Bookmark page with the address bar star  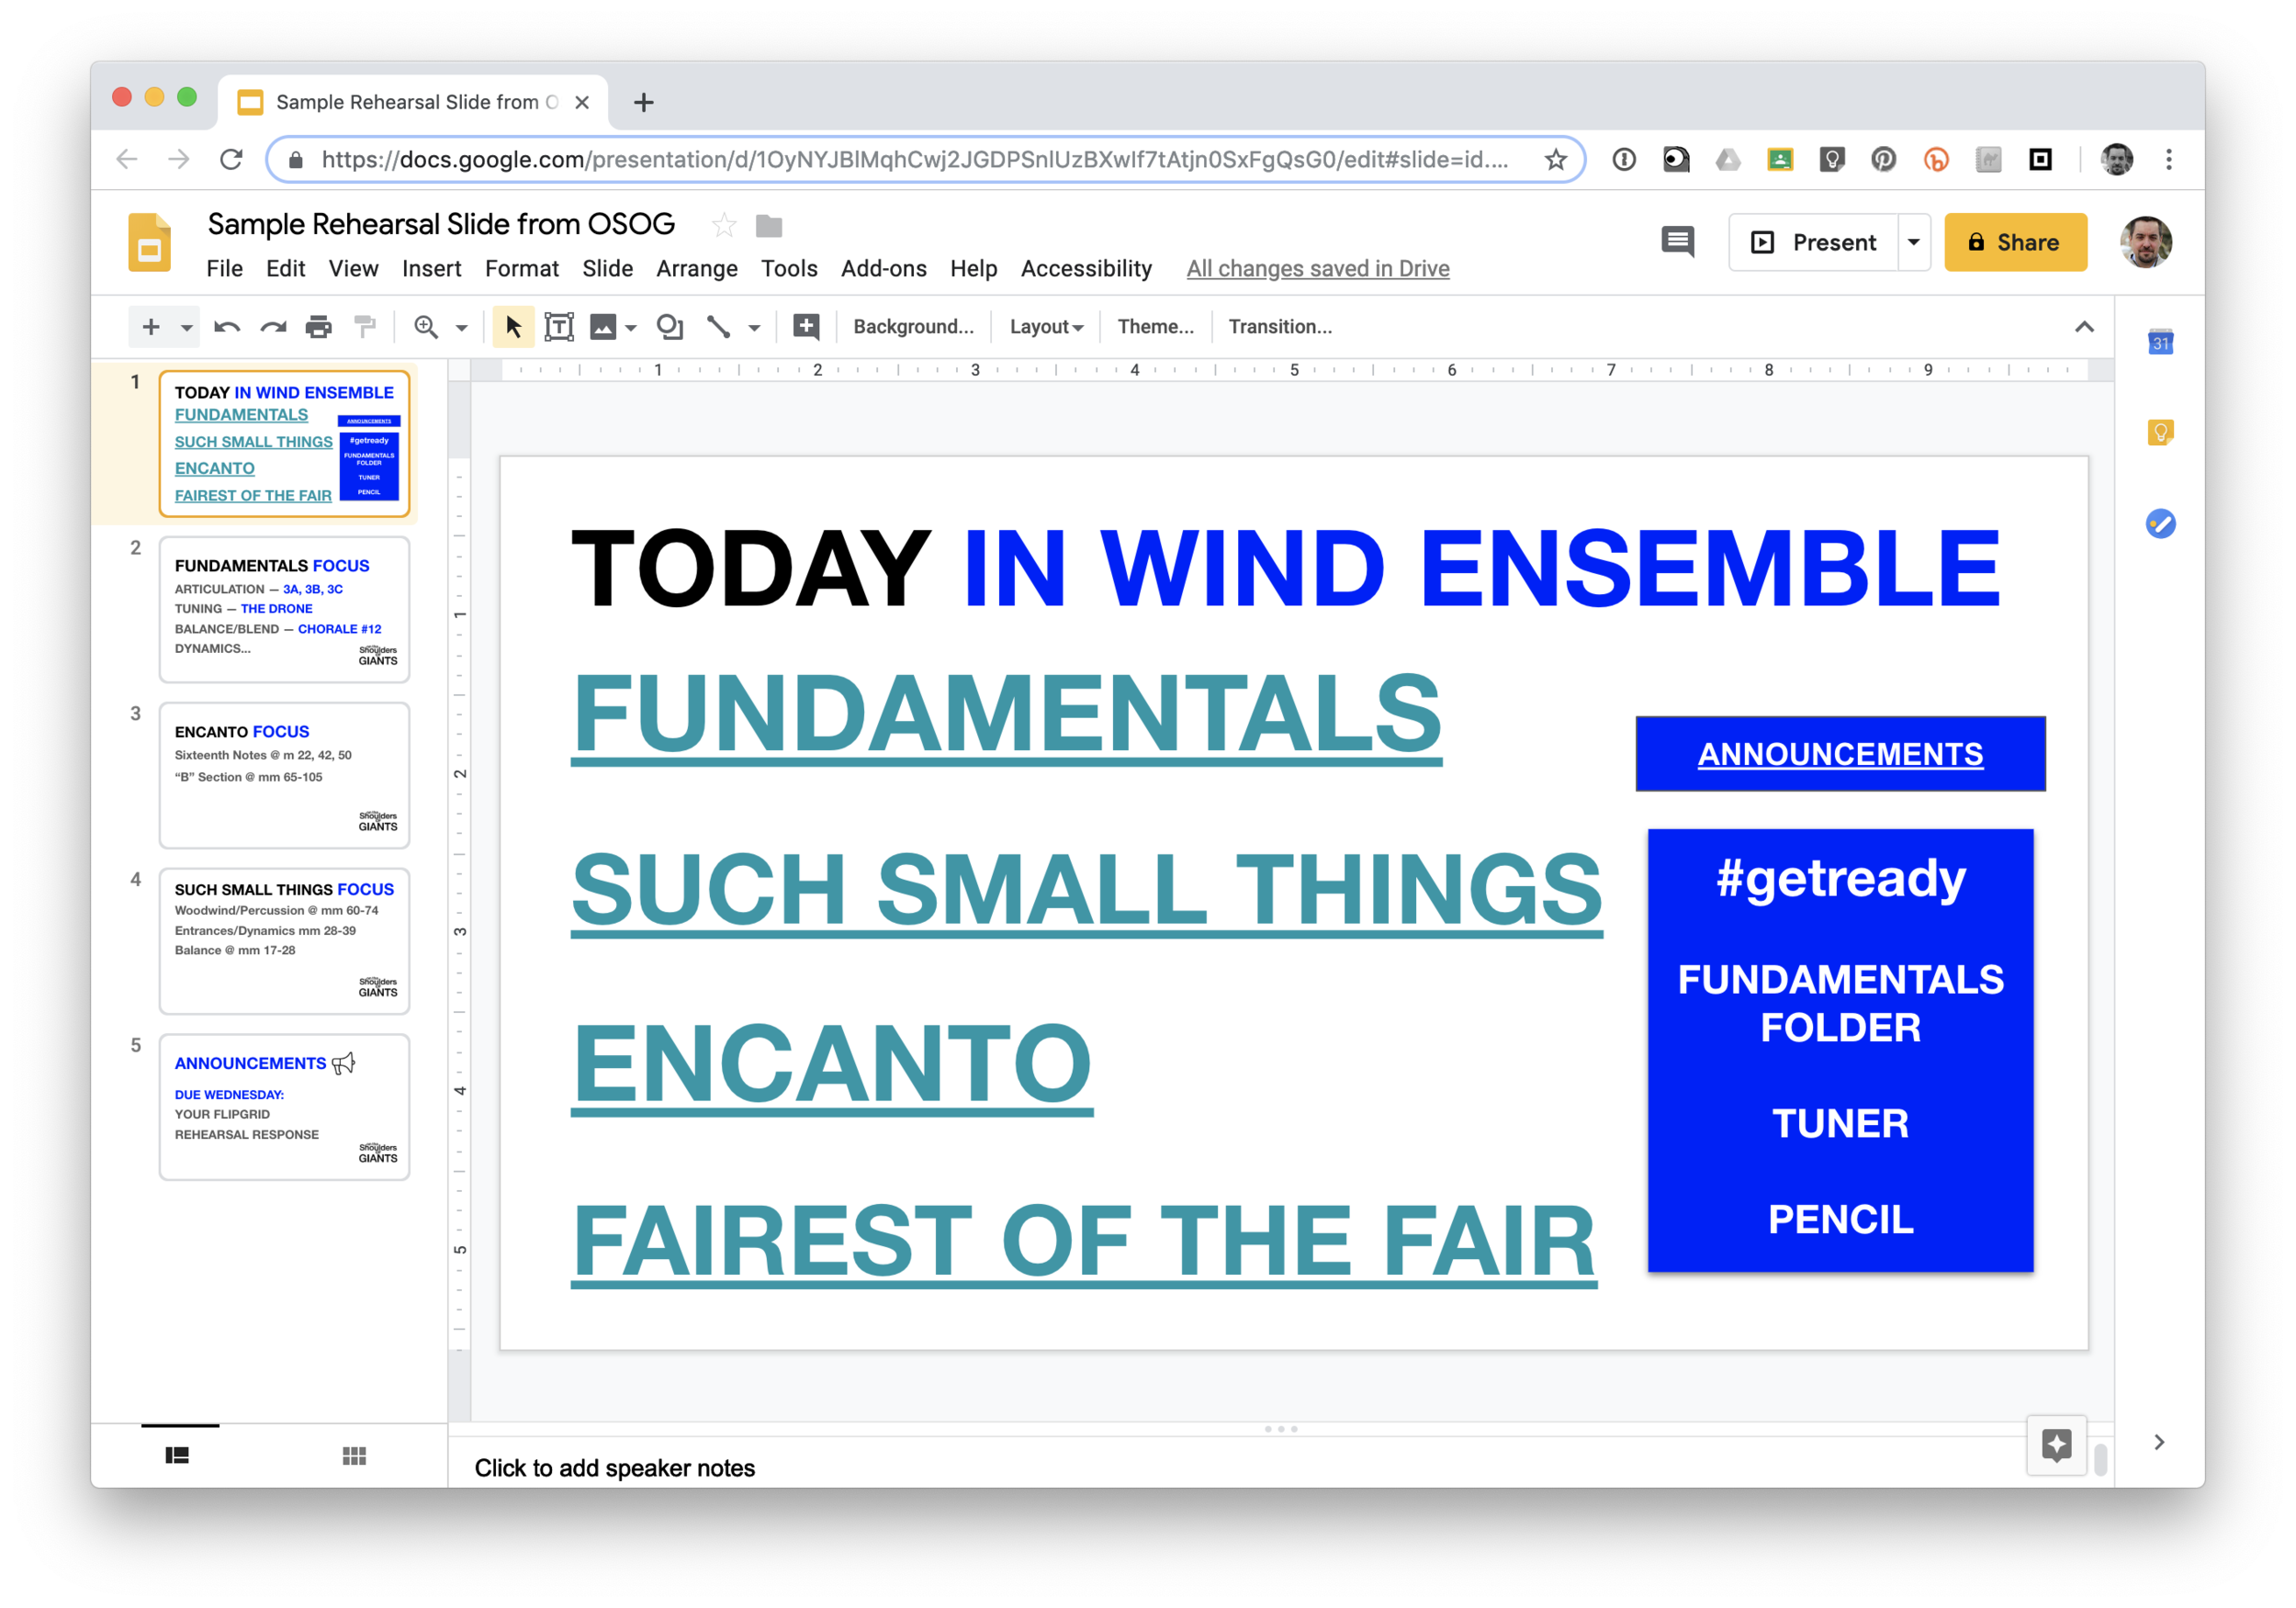click(x=1555, y=159)
